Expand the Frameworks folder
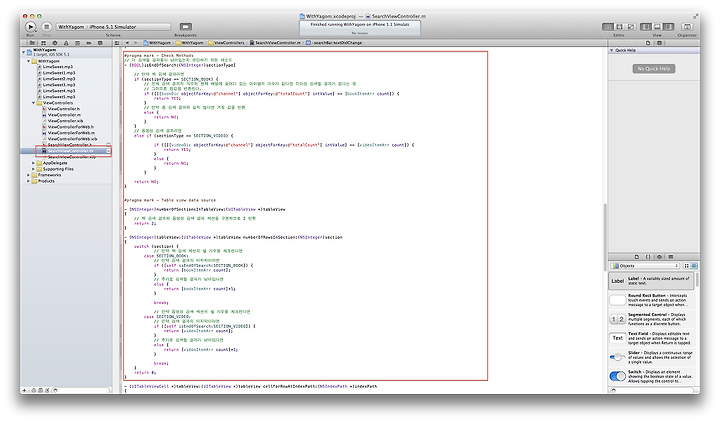The width and height of the screenshot is (720, 422). [28, 175]
